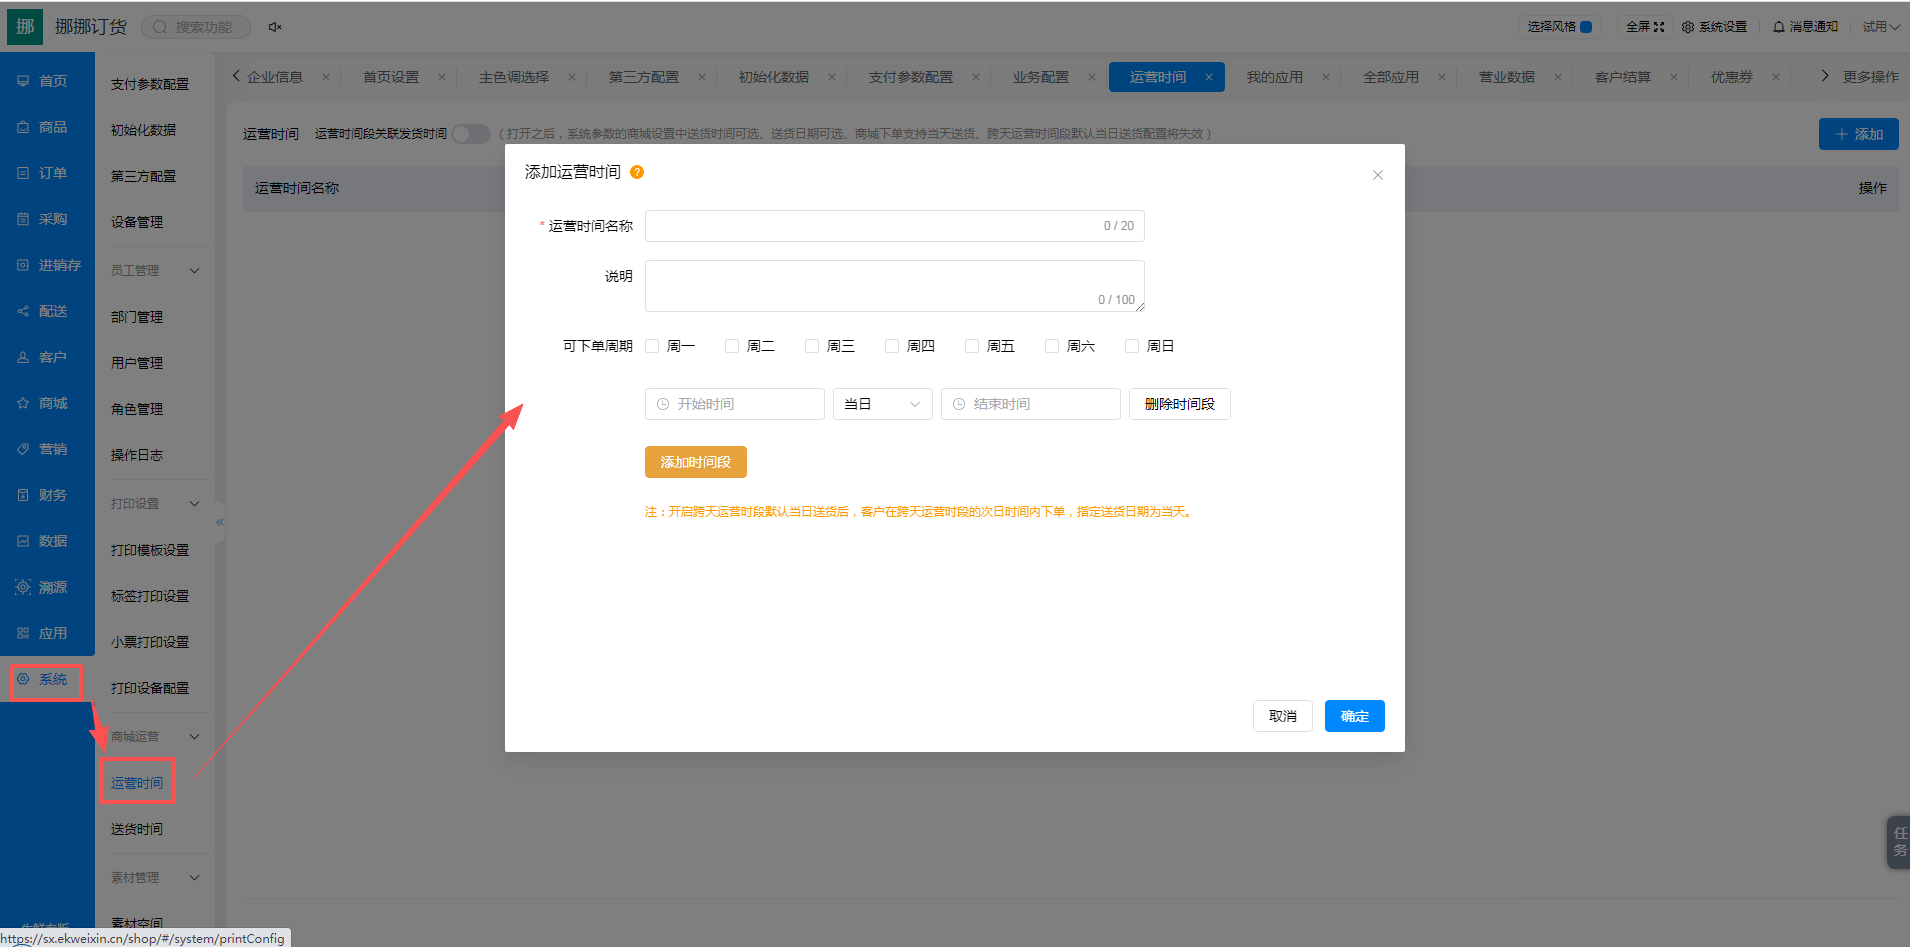Click the 选择风格 blue color swatch
This screenshot has width=1910, height=947.
pos(1586,27)
